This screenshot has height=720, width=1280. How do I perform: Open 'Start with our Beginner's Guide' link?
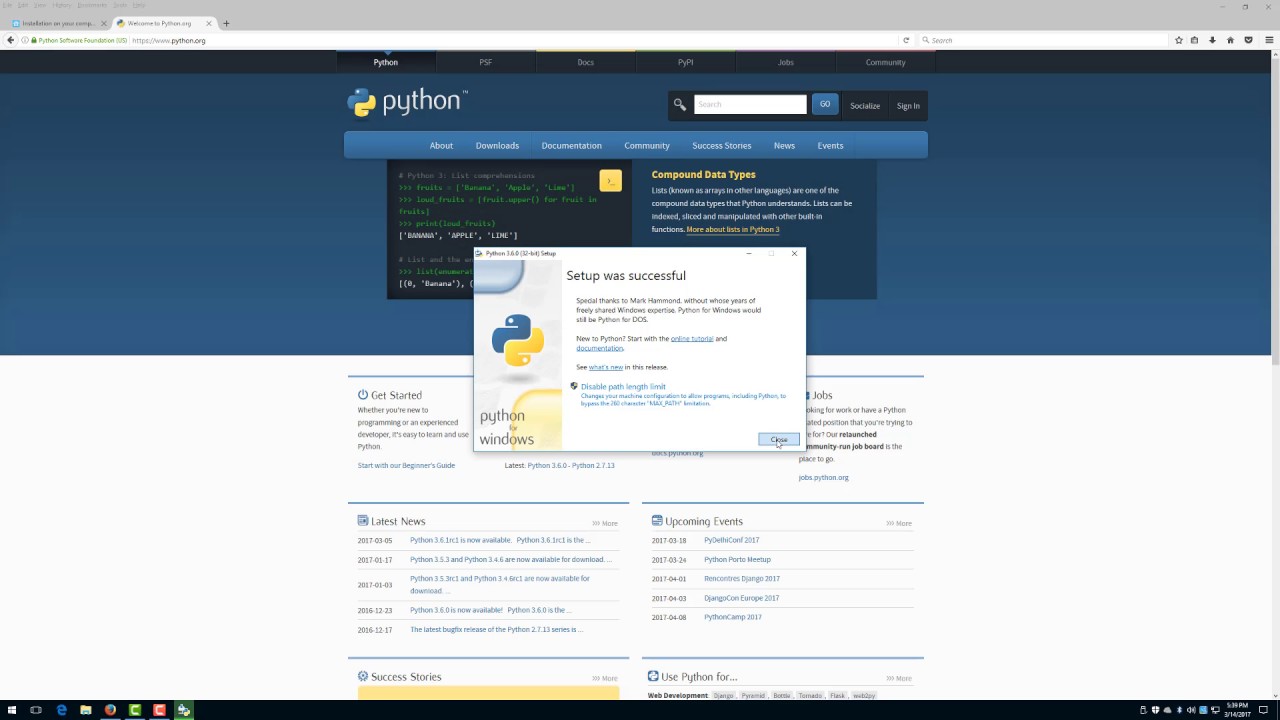click(x=406, y=465)
